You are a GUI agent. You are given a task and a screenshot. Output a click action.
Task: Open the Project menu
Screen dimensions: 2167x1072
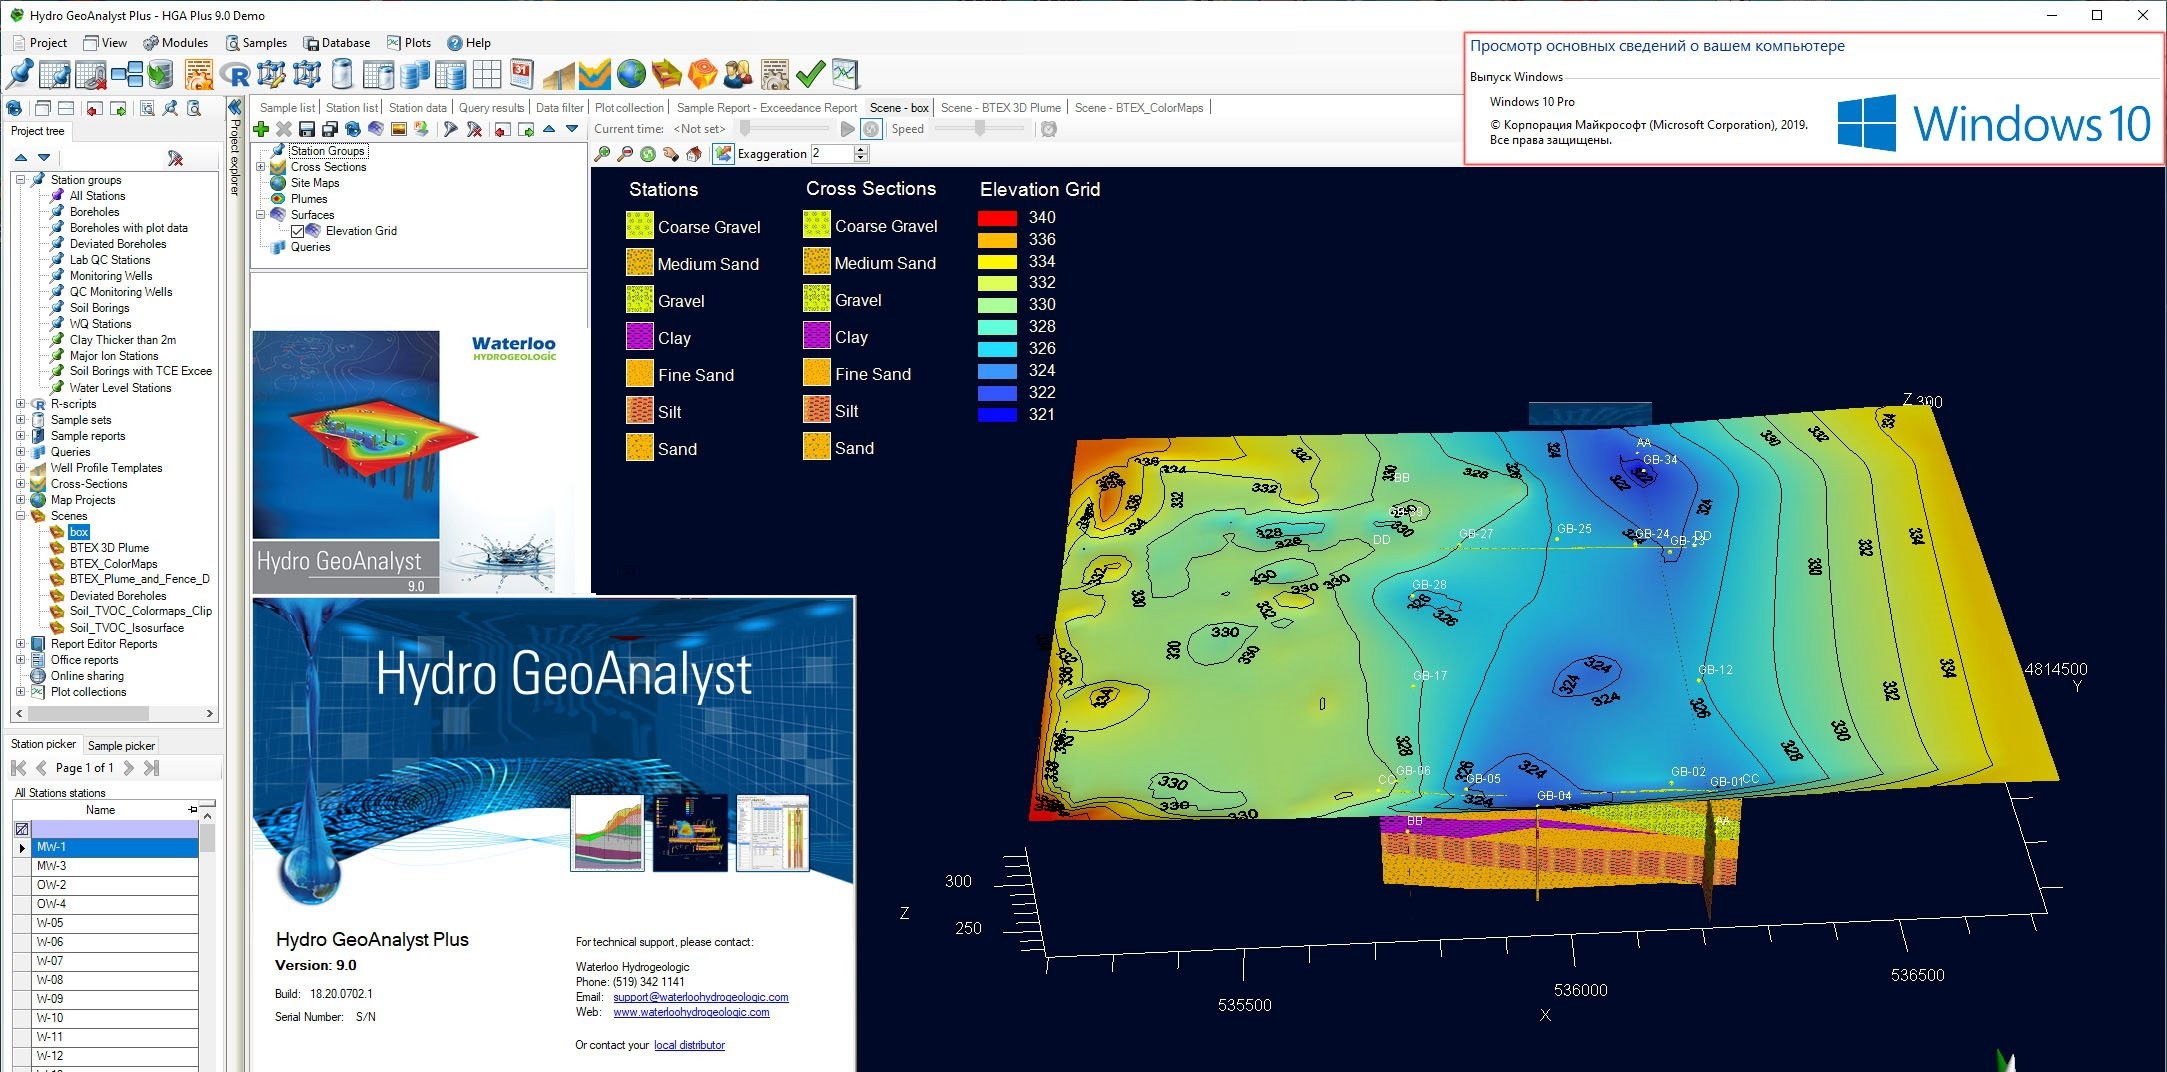40,43
